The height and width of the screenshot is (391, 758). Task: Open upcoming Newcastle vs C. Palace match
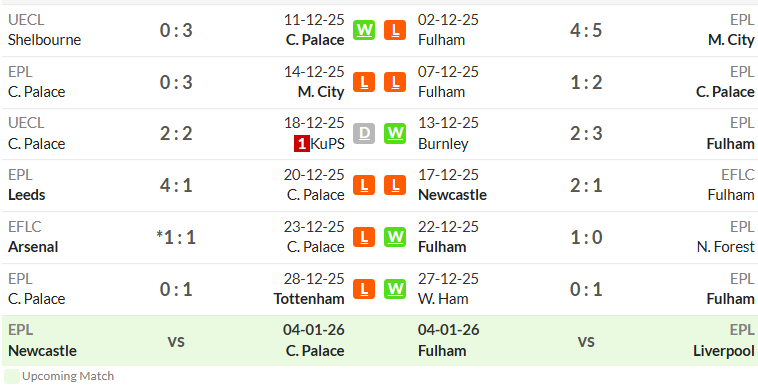click(176, 341)
